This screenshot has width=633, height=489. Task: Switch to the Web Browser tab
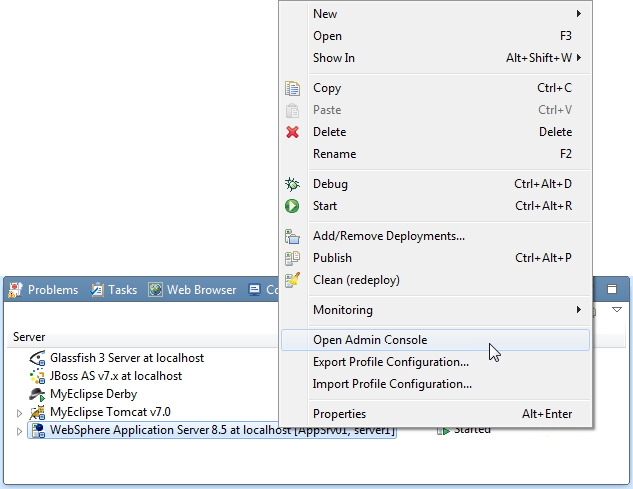[193, 290]
